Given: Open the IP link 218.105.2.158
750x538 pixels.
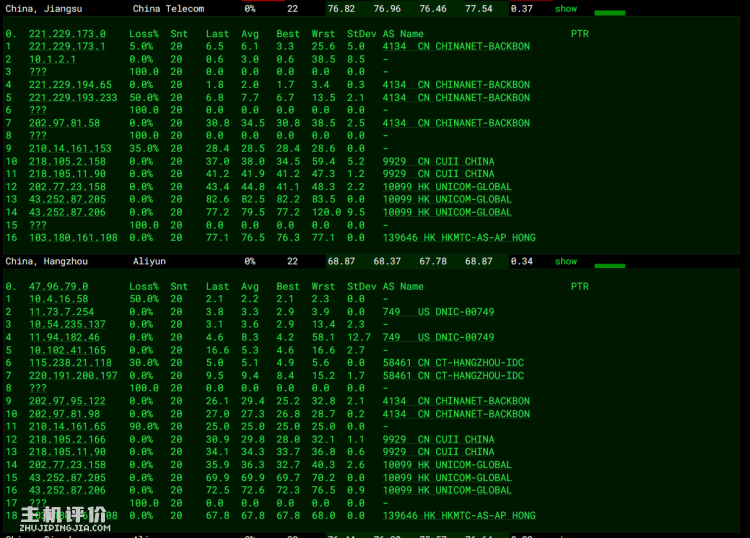Looking at the screenshot, I should click(x=67, y=162).
